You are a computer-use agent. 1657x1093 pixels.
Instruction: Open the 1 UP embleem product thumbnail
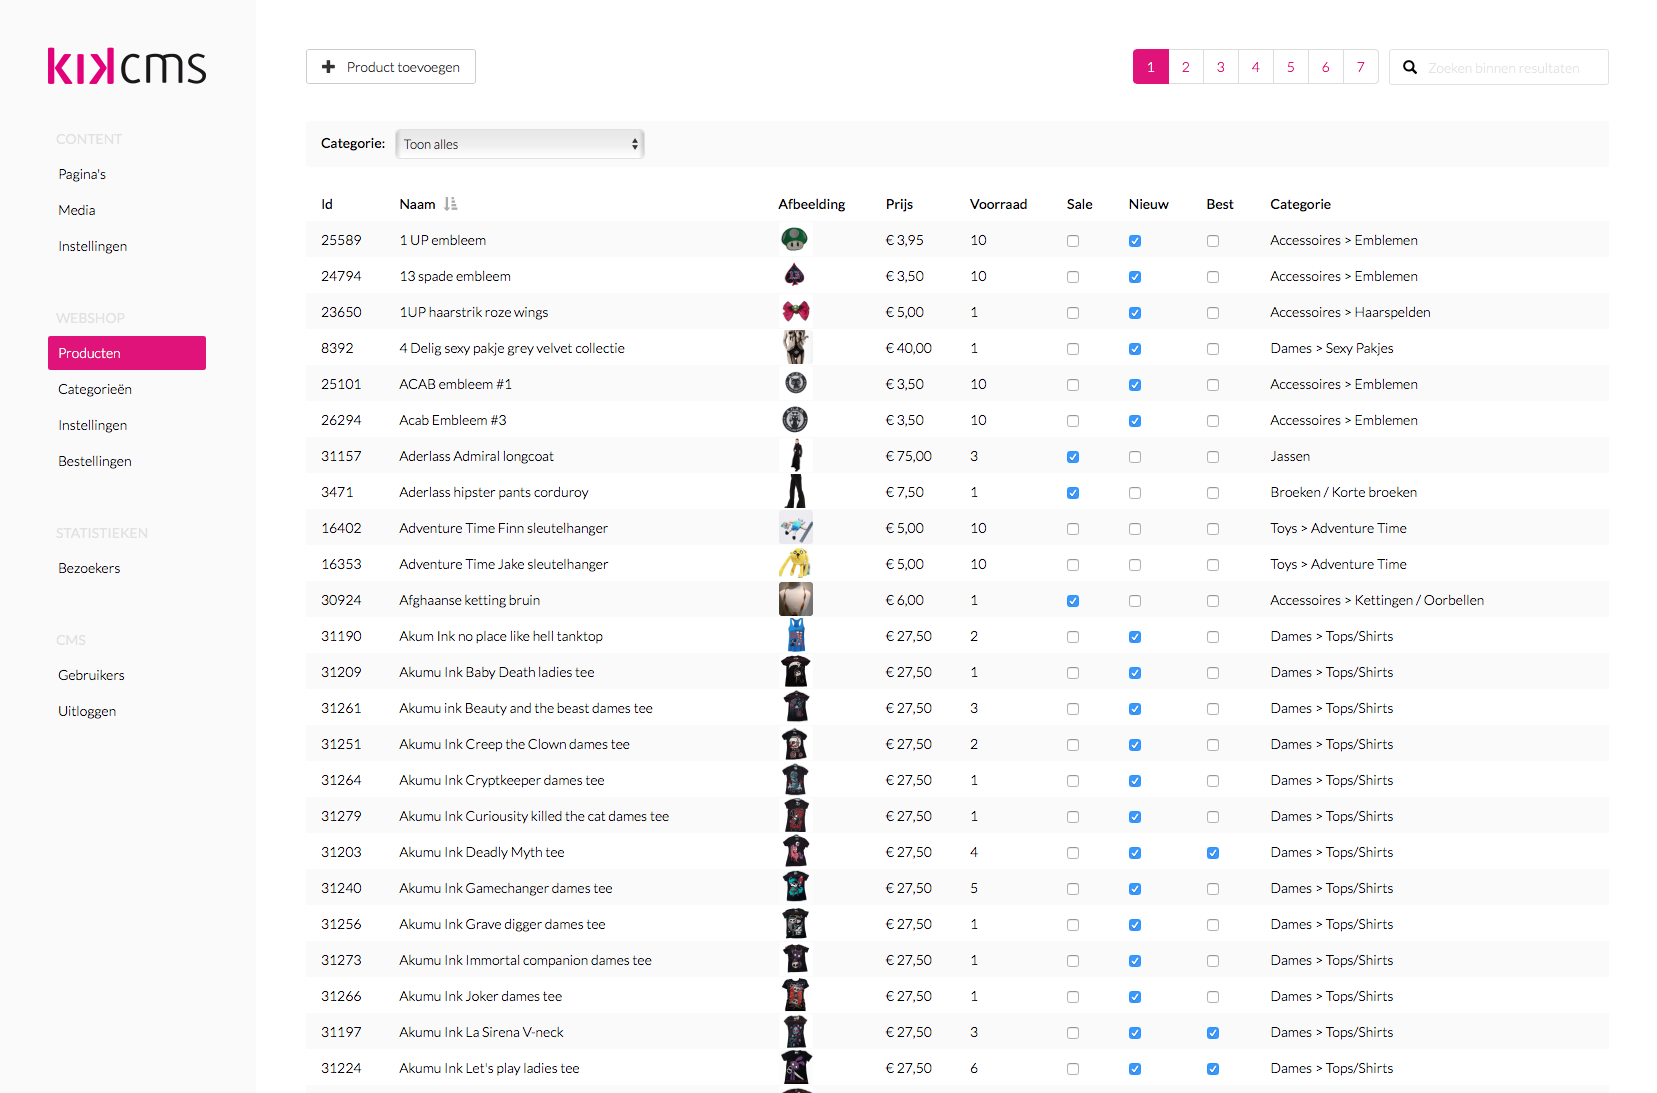795,239
